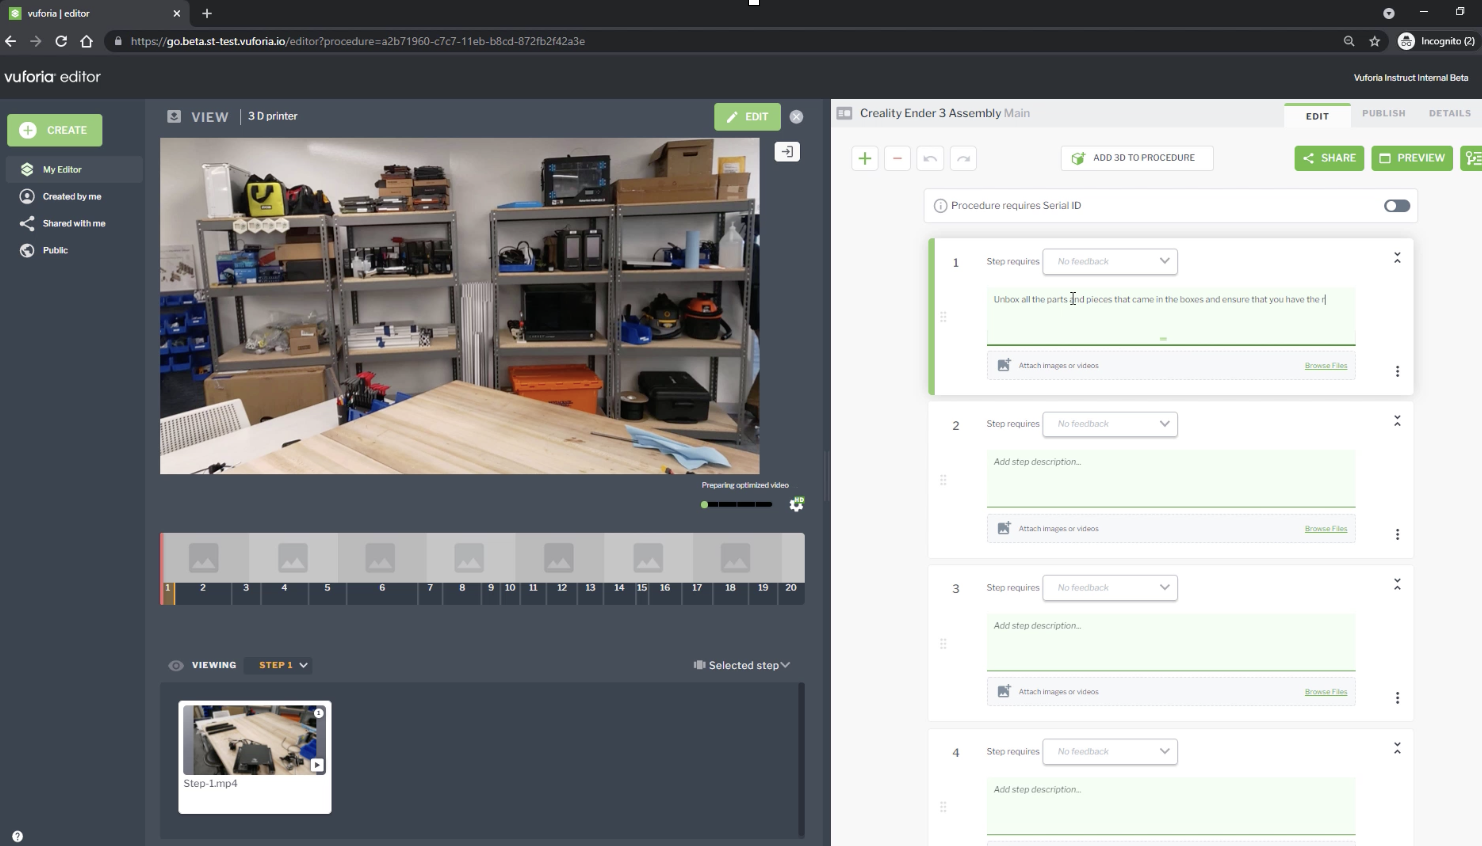Open step 1 feedback requirement dropdown

tap(1110, 261)
